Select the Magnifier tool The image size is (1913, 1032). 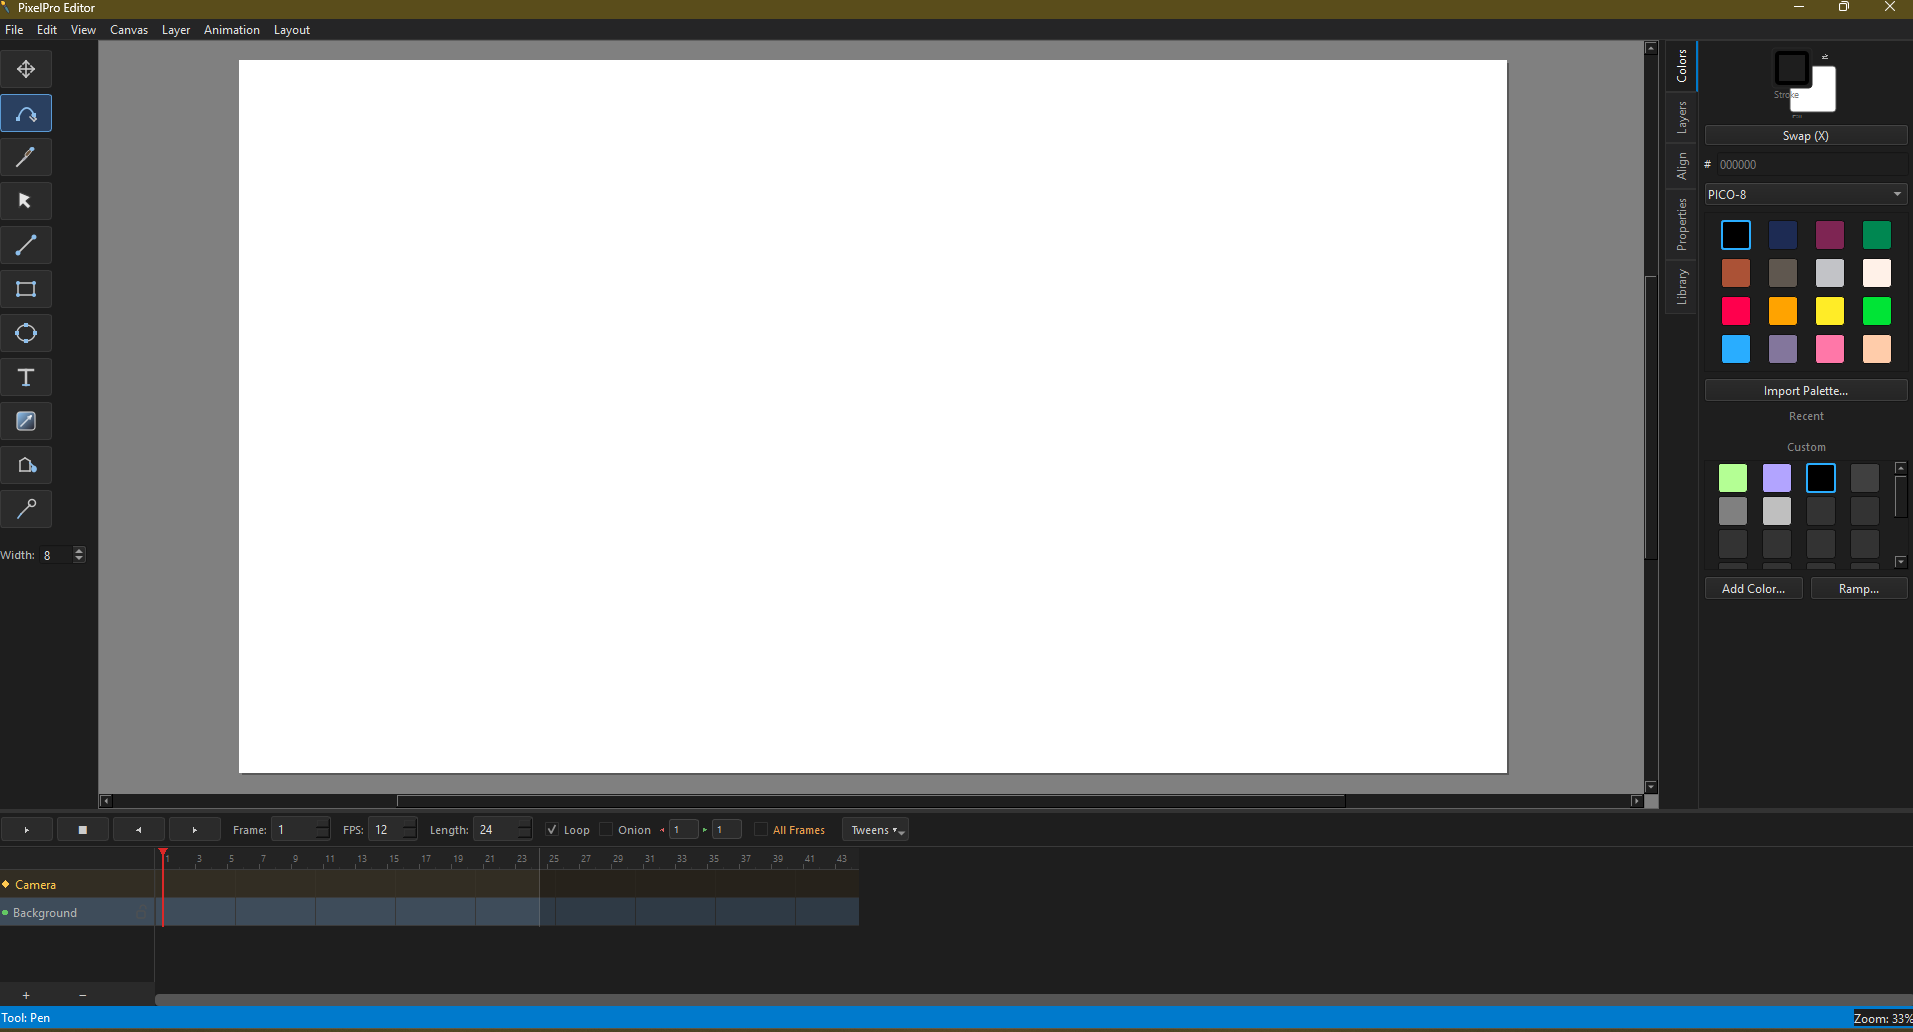(26, 509)
